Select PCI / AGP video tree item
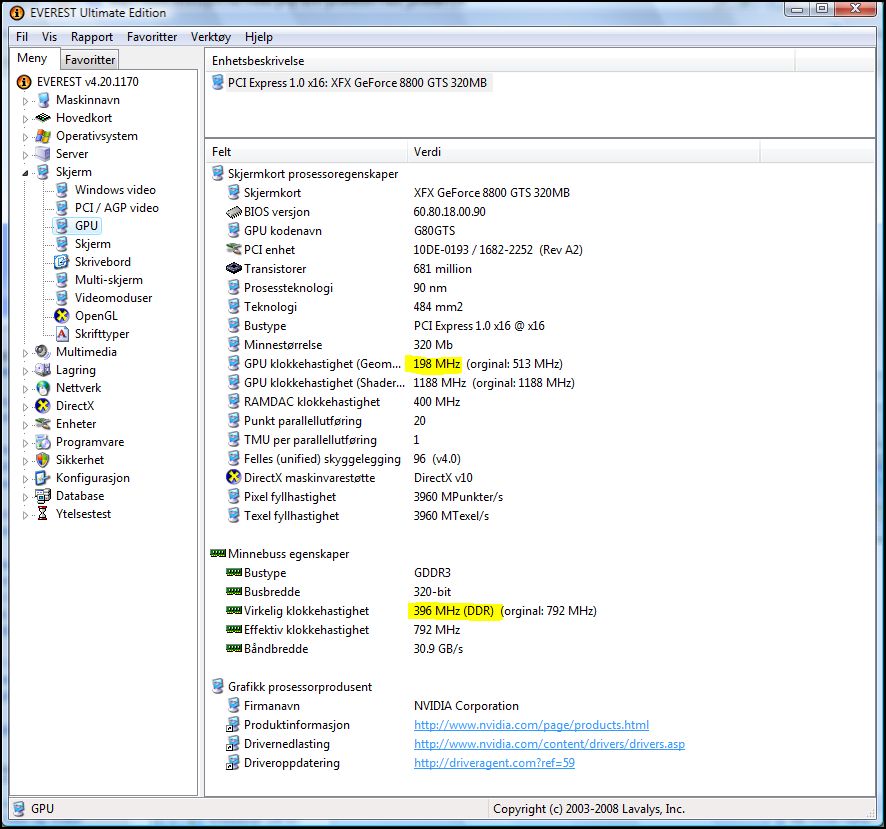 click(x=117, y=208)
